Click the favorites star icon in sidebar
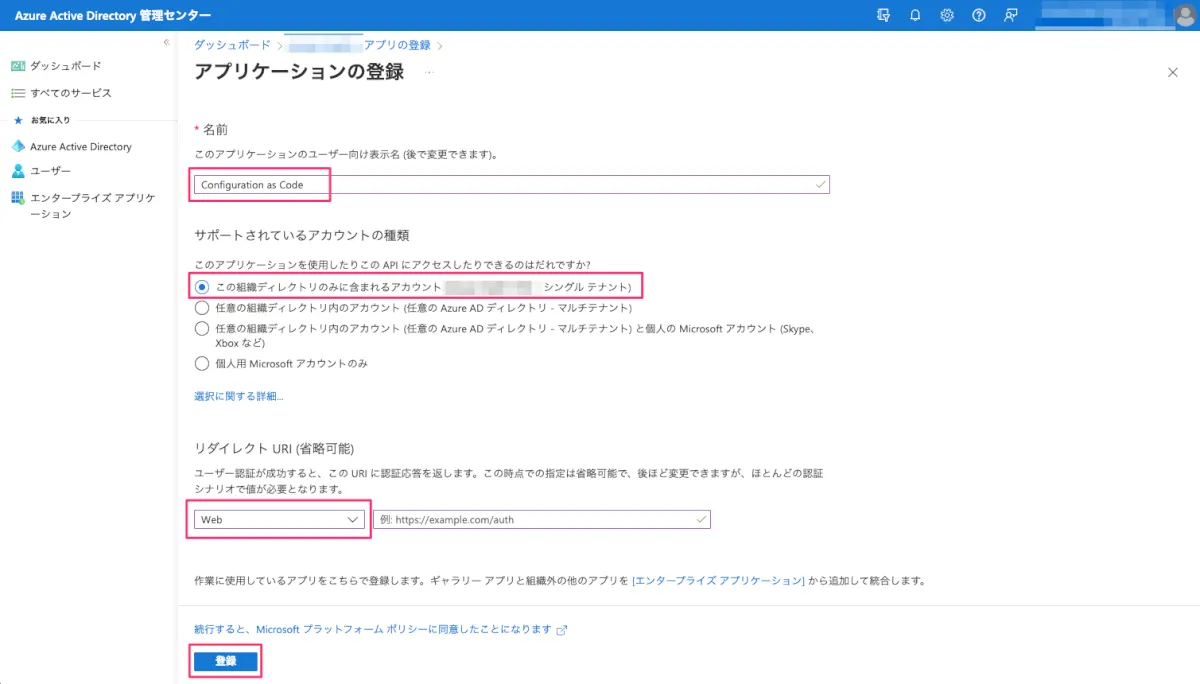The height and width of the screenshot is (684, 1200). [17, 120]
